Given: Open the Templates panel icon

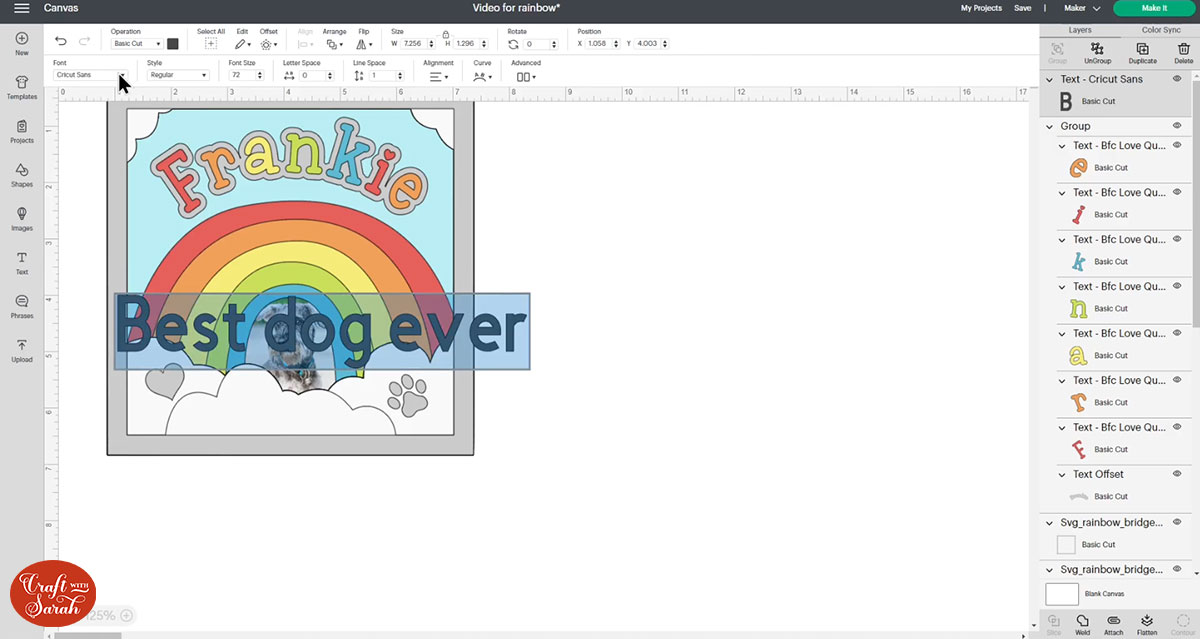Looking at the screenshot, I should point(21,86).
